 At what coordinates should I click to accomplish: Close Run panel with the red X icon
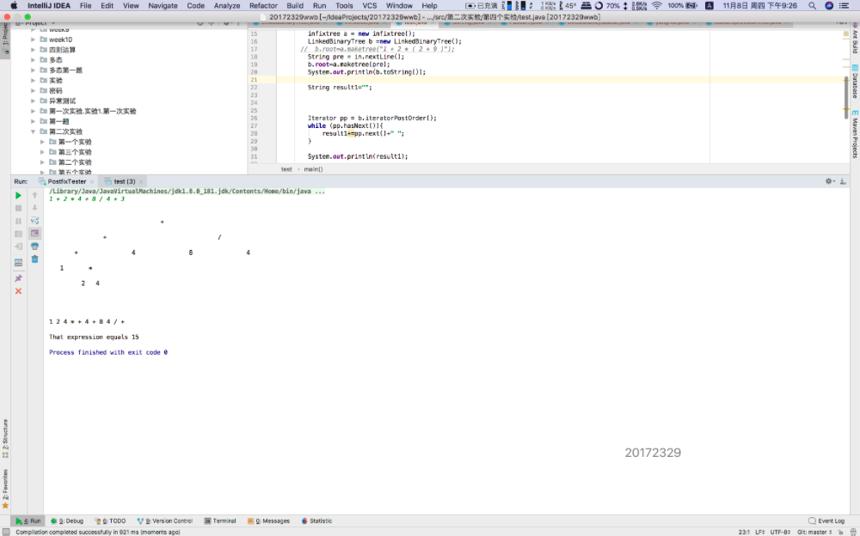[x=18, y=291]
